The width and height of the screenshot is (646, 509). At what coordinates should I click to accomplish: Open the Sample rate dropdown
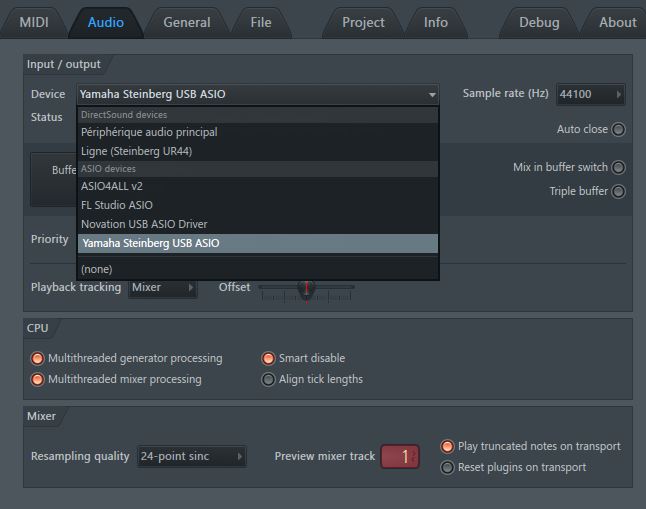pyautogui.click(x=590, y=94)
